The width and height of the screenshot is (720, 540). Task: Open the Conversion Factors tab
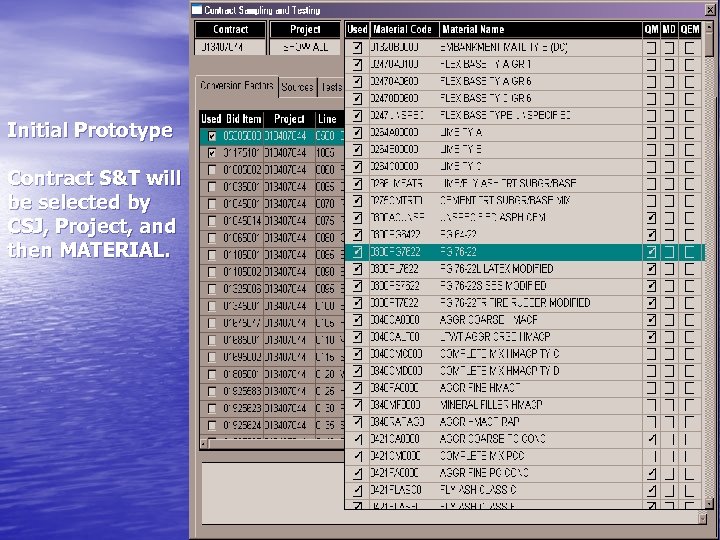click(x=236, y=86)
